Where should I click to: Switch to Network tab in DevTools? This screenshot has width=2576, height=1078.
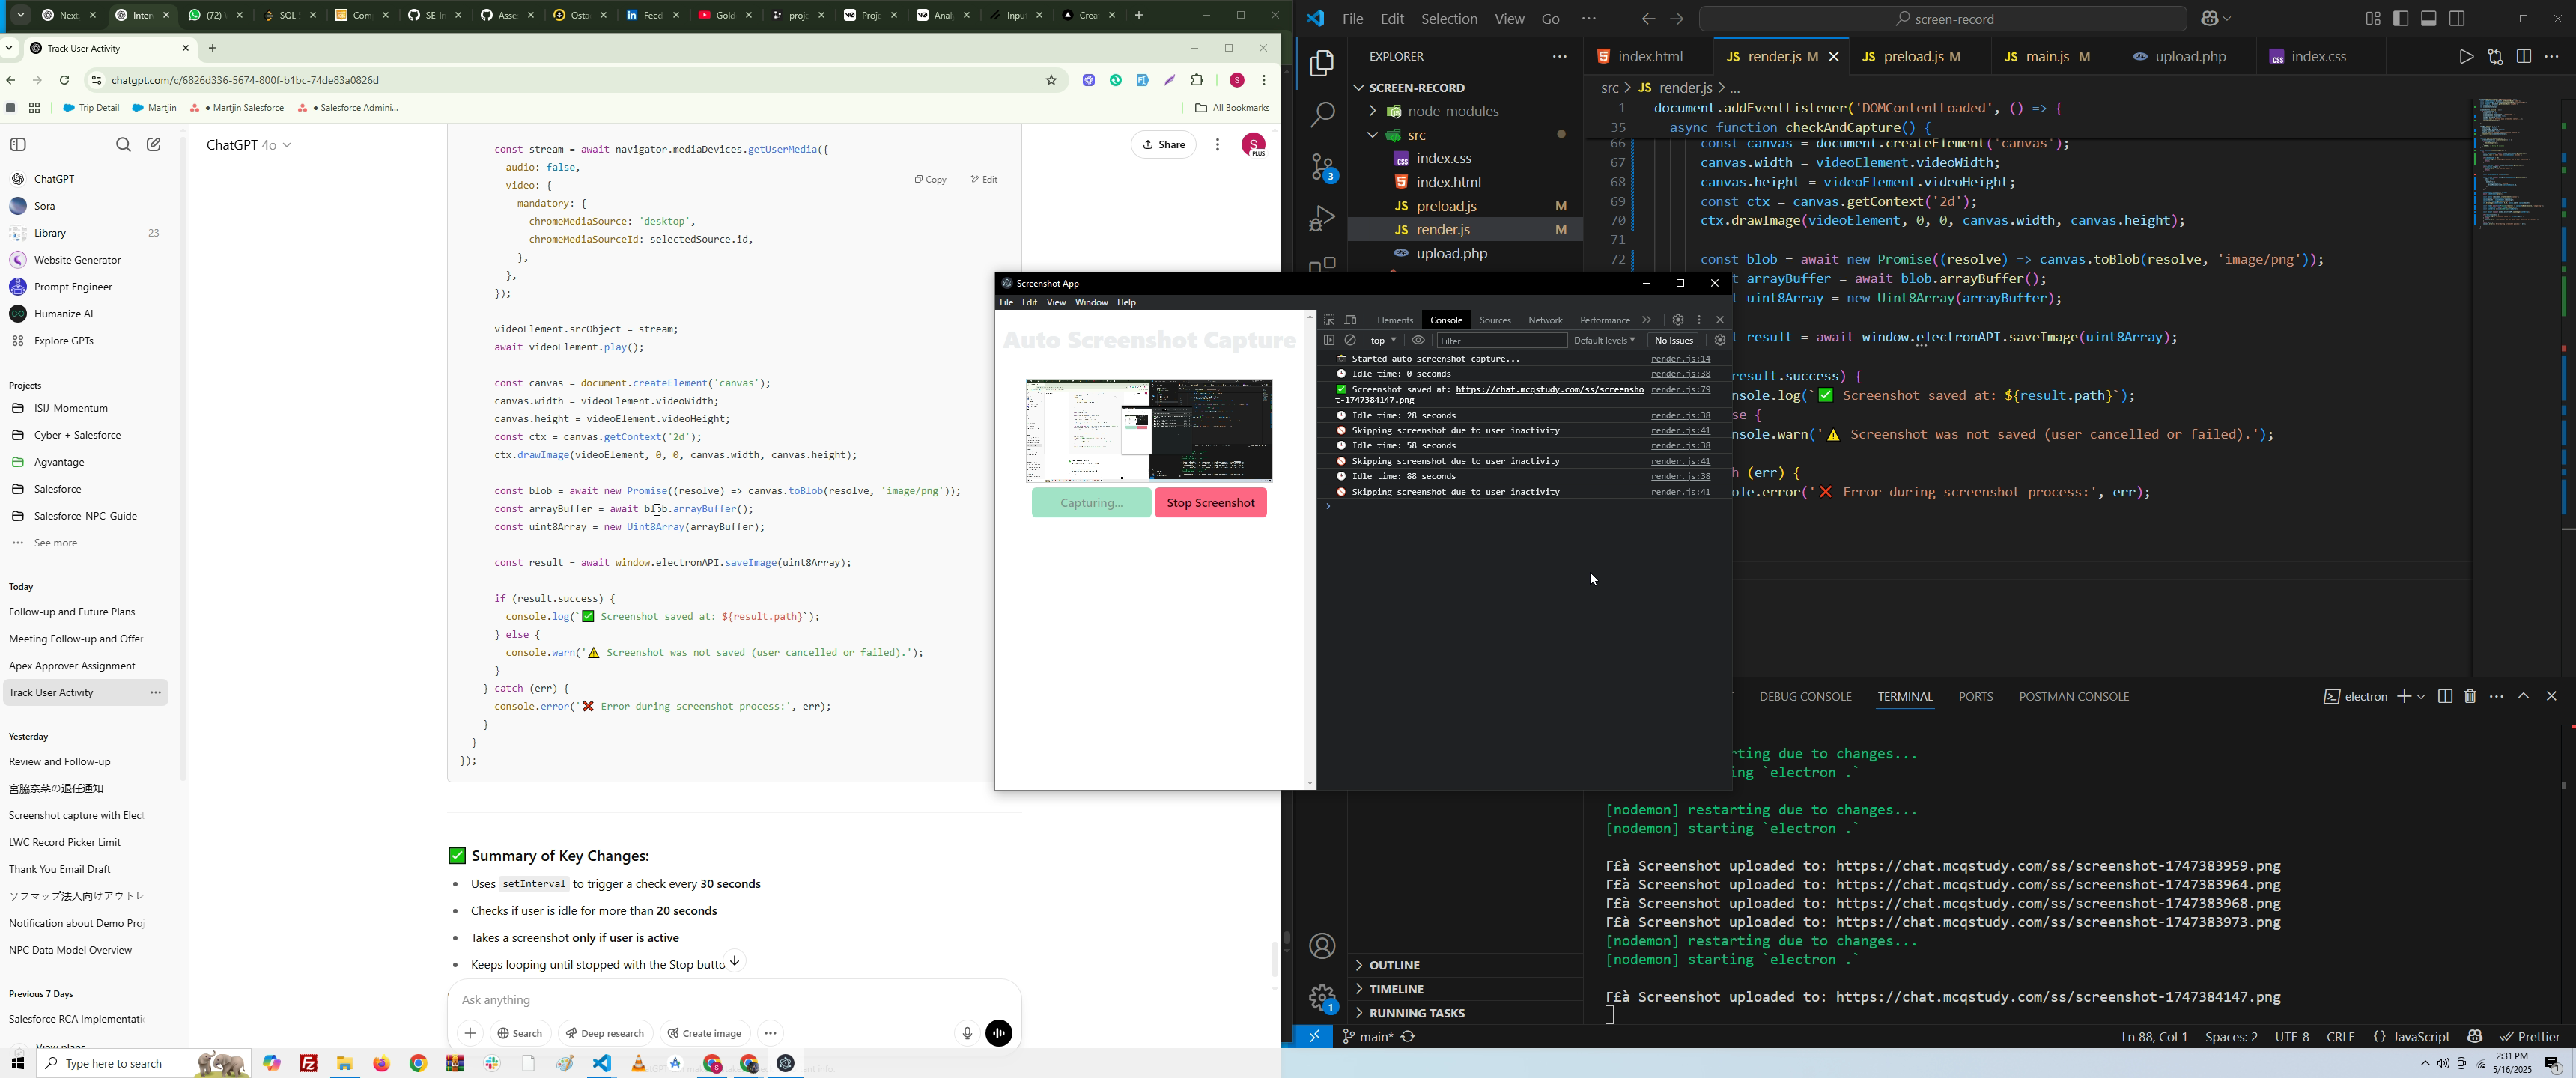pos(1545,320)
